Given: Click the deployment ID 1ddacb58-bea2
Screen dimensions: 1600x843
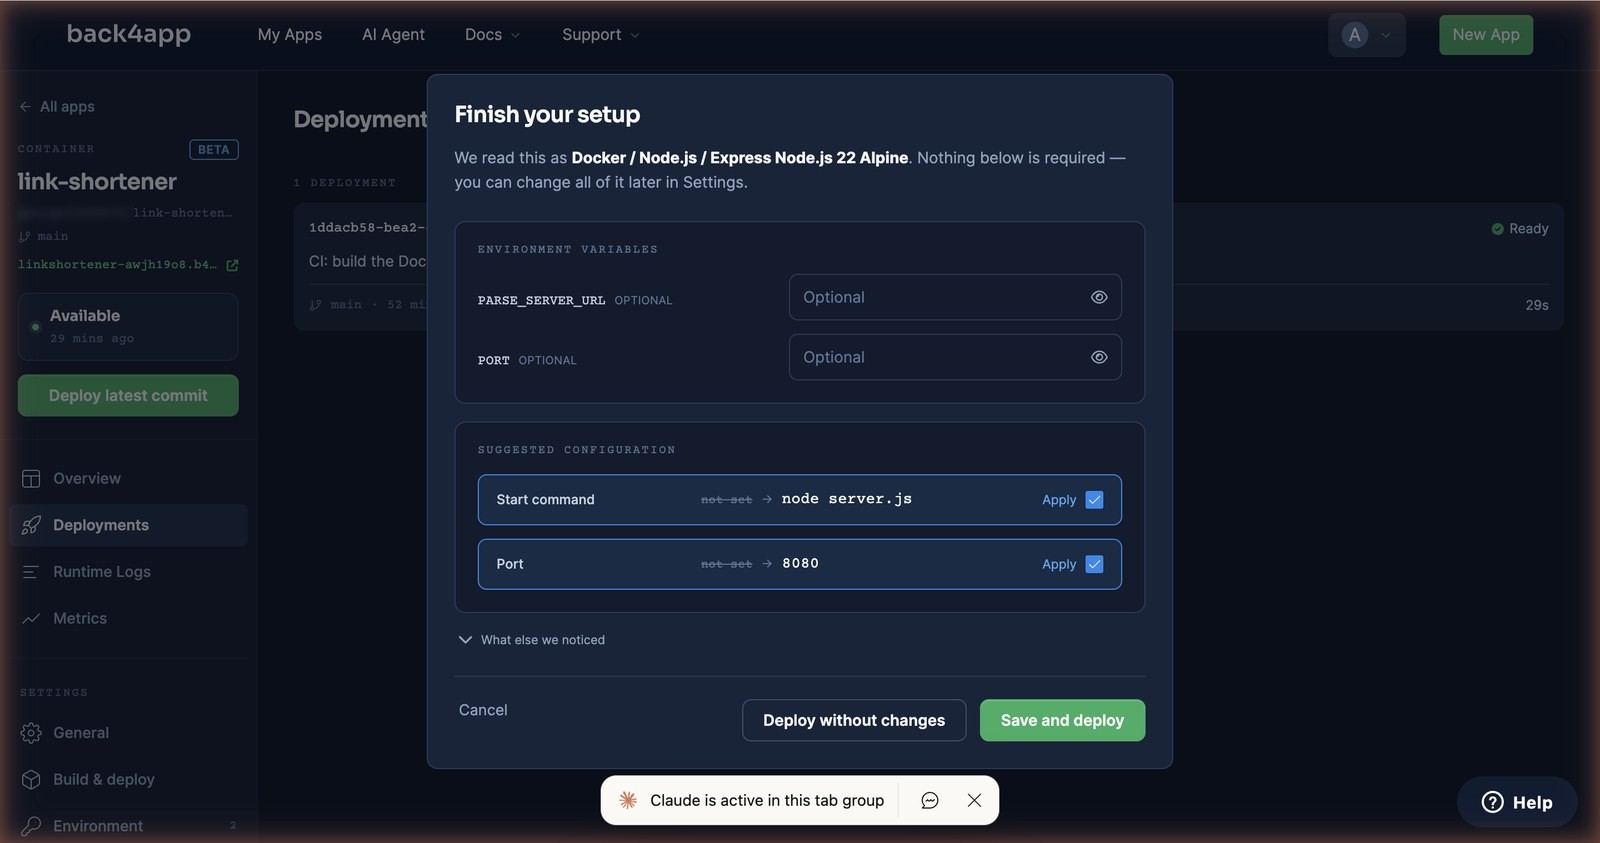Looking at the screenshot, I should pos(367,228).
